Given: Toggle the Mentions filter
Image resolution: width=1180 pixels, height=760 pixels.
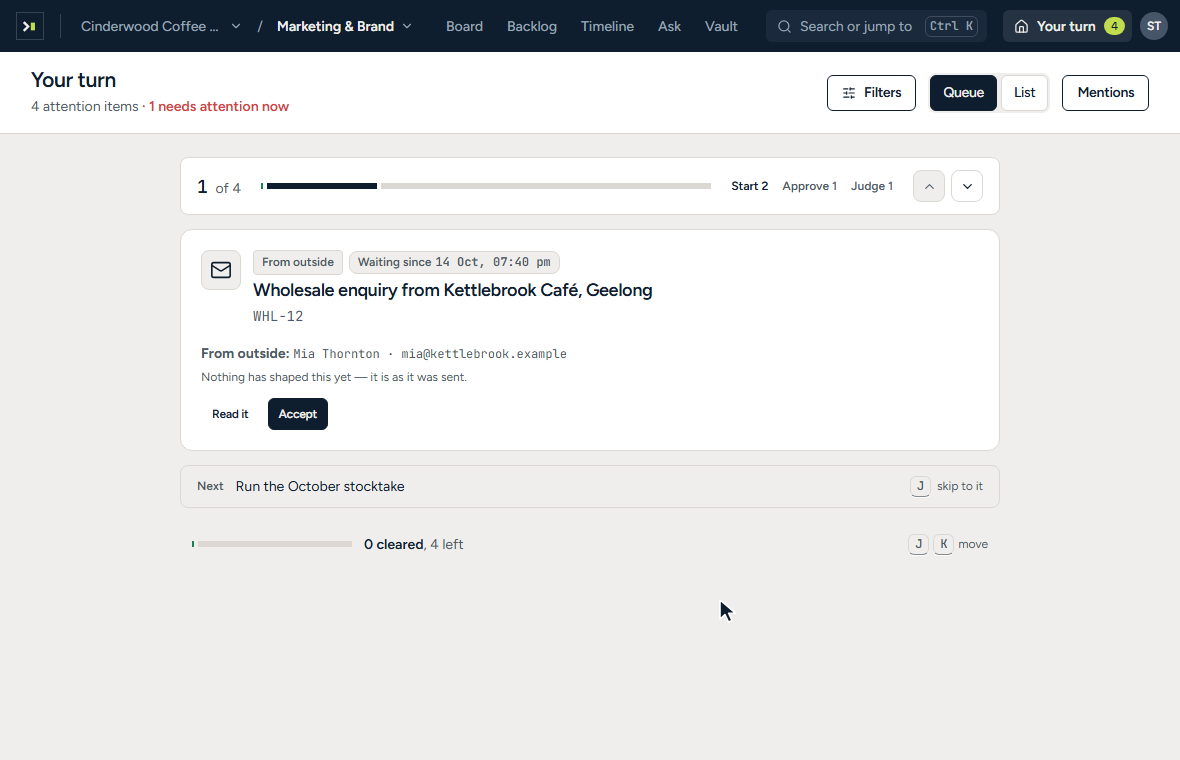Looking at the screenshot, I should 1105,93.
